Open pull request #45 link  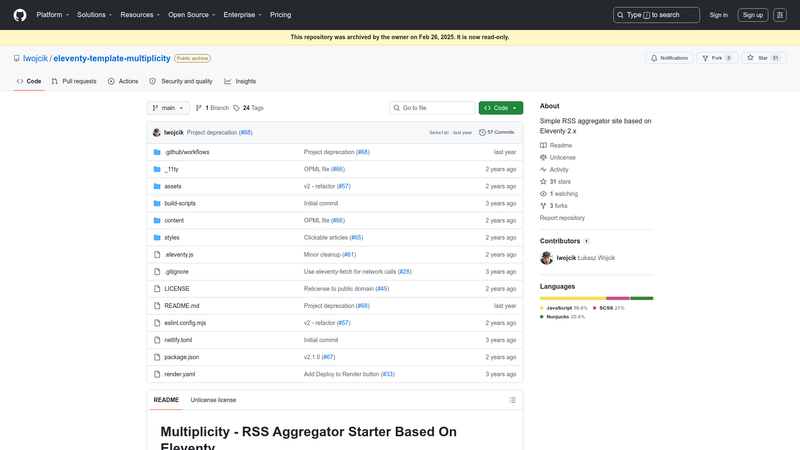(x=382, y=289)
